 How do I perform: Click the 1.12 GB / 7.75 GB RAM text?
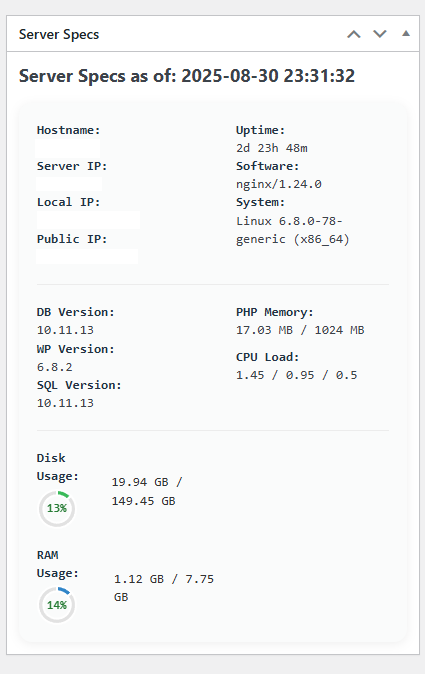point(164,588)
